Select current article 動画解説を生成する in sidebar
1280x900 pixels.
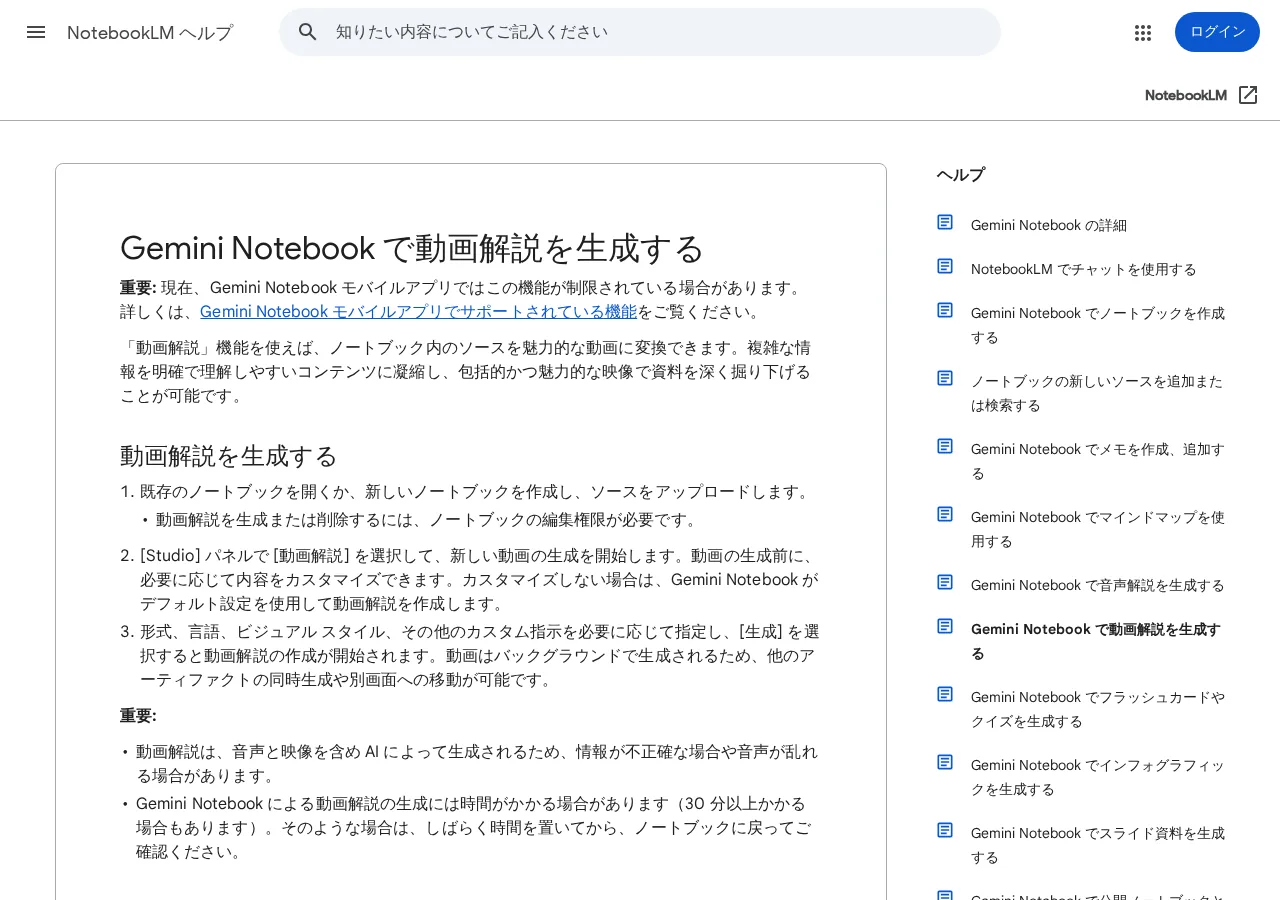click(x=1096, y=641)
